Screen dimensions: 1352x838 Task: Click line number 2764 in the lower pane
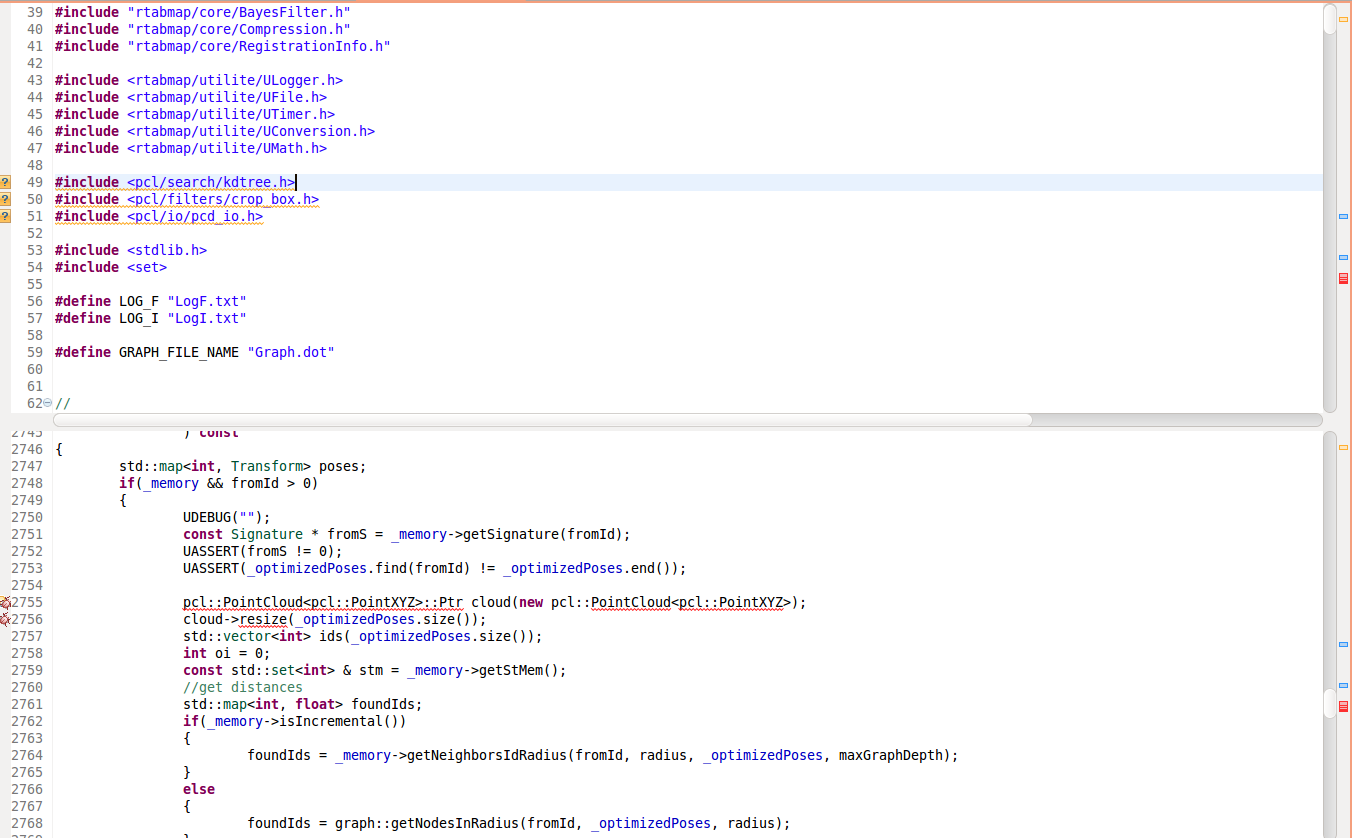[27, 755]
